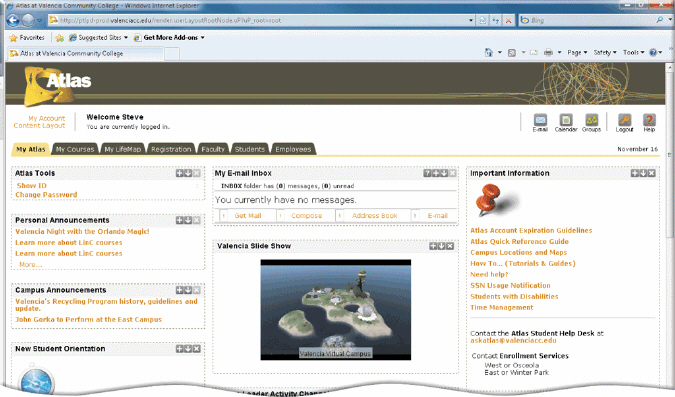The width and height of the screenshot is (675, 397).
Task: Click the Atlas logo
Action: [x=57, y=85]
